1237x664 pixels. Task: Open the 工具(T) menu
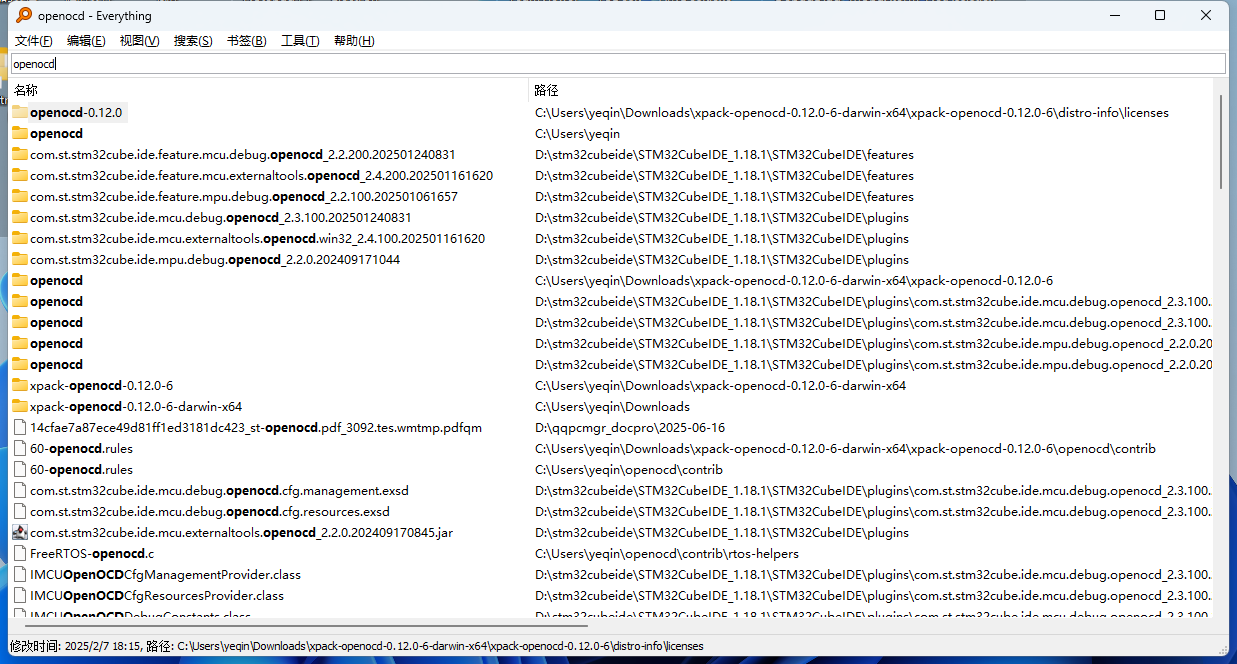[x=300, y=41]
